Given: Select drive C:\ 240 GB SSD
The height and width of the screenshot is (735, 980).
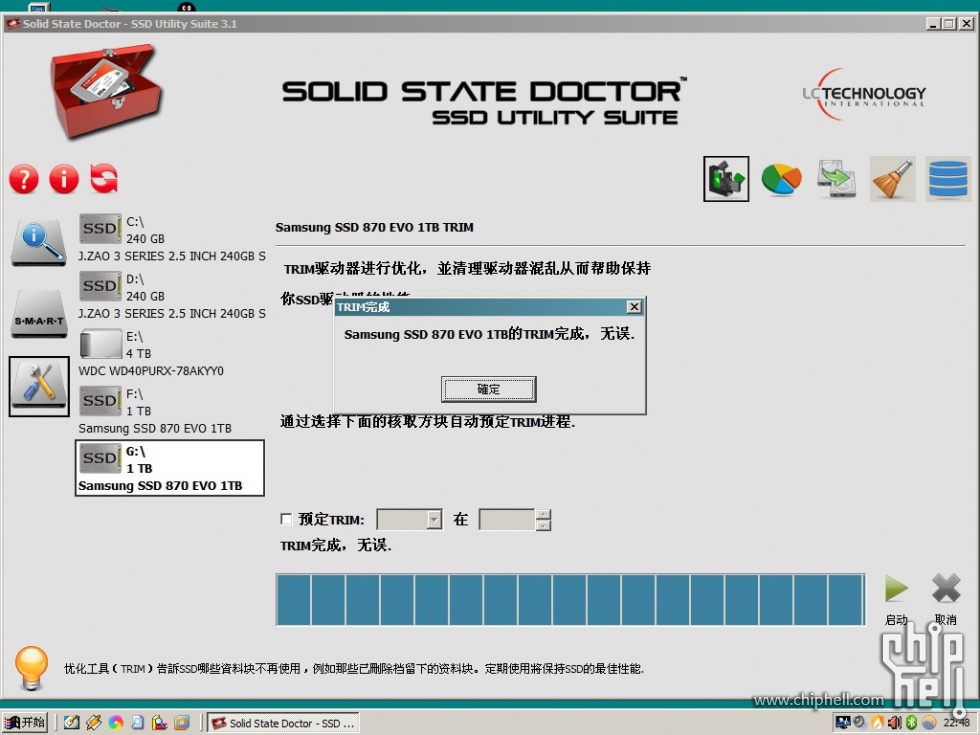Looking at the screenshot, I should point(172,239).
